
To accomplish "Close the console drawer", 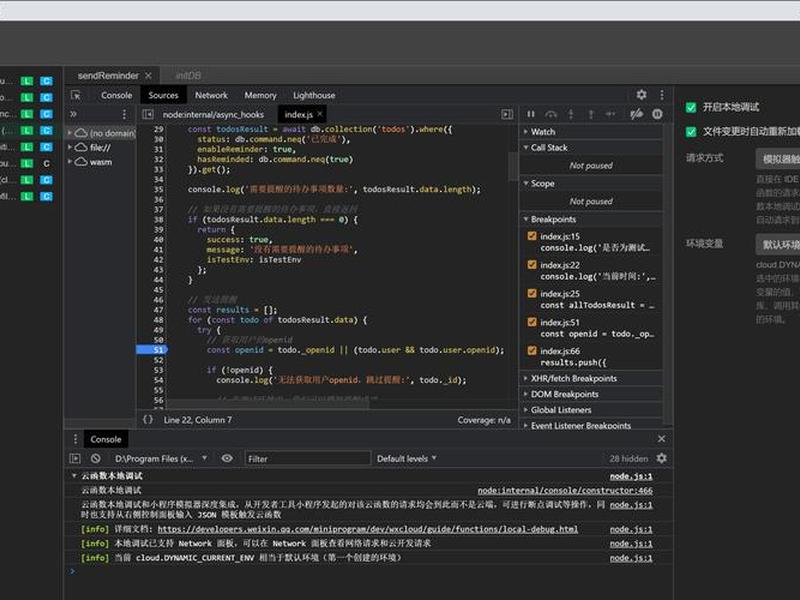I will [x=661, y=439].
